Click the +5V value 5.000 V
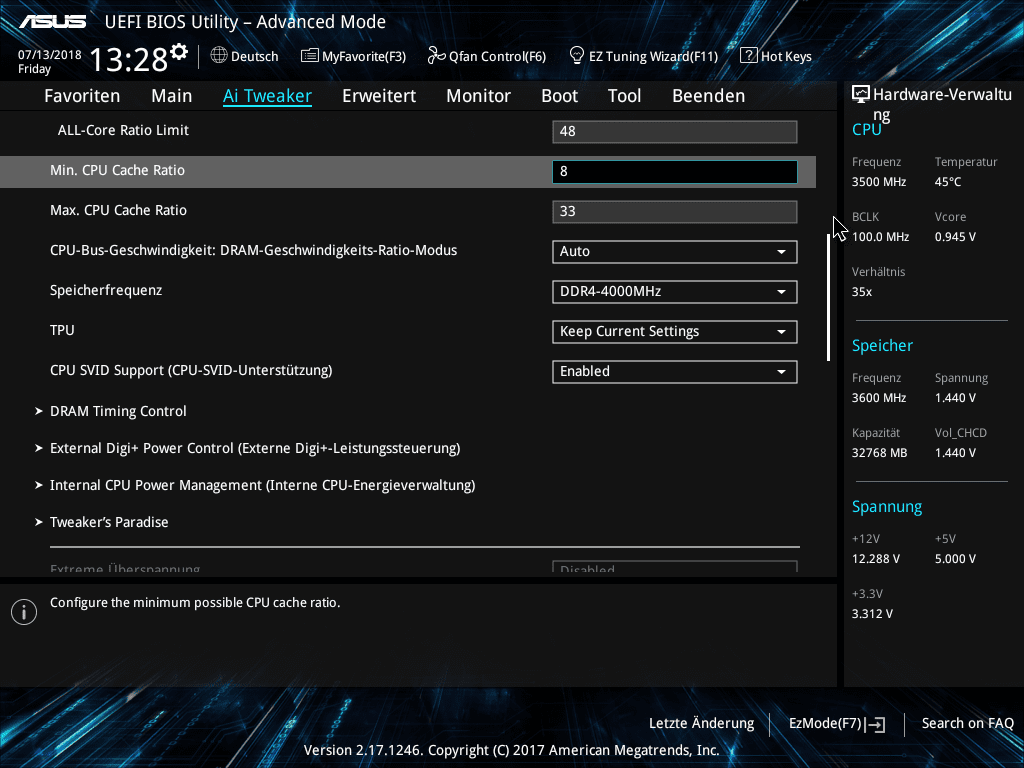This screenshot has height=768, width=1024. pyautogui.click(x=955, y=559)
